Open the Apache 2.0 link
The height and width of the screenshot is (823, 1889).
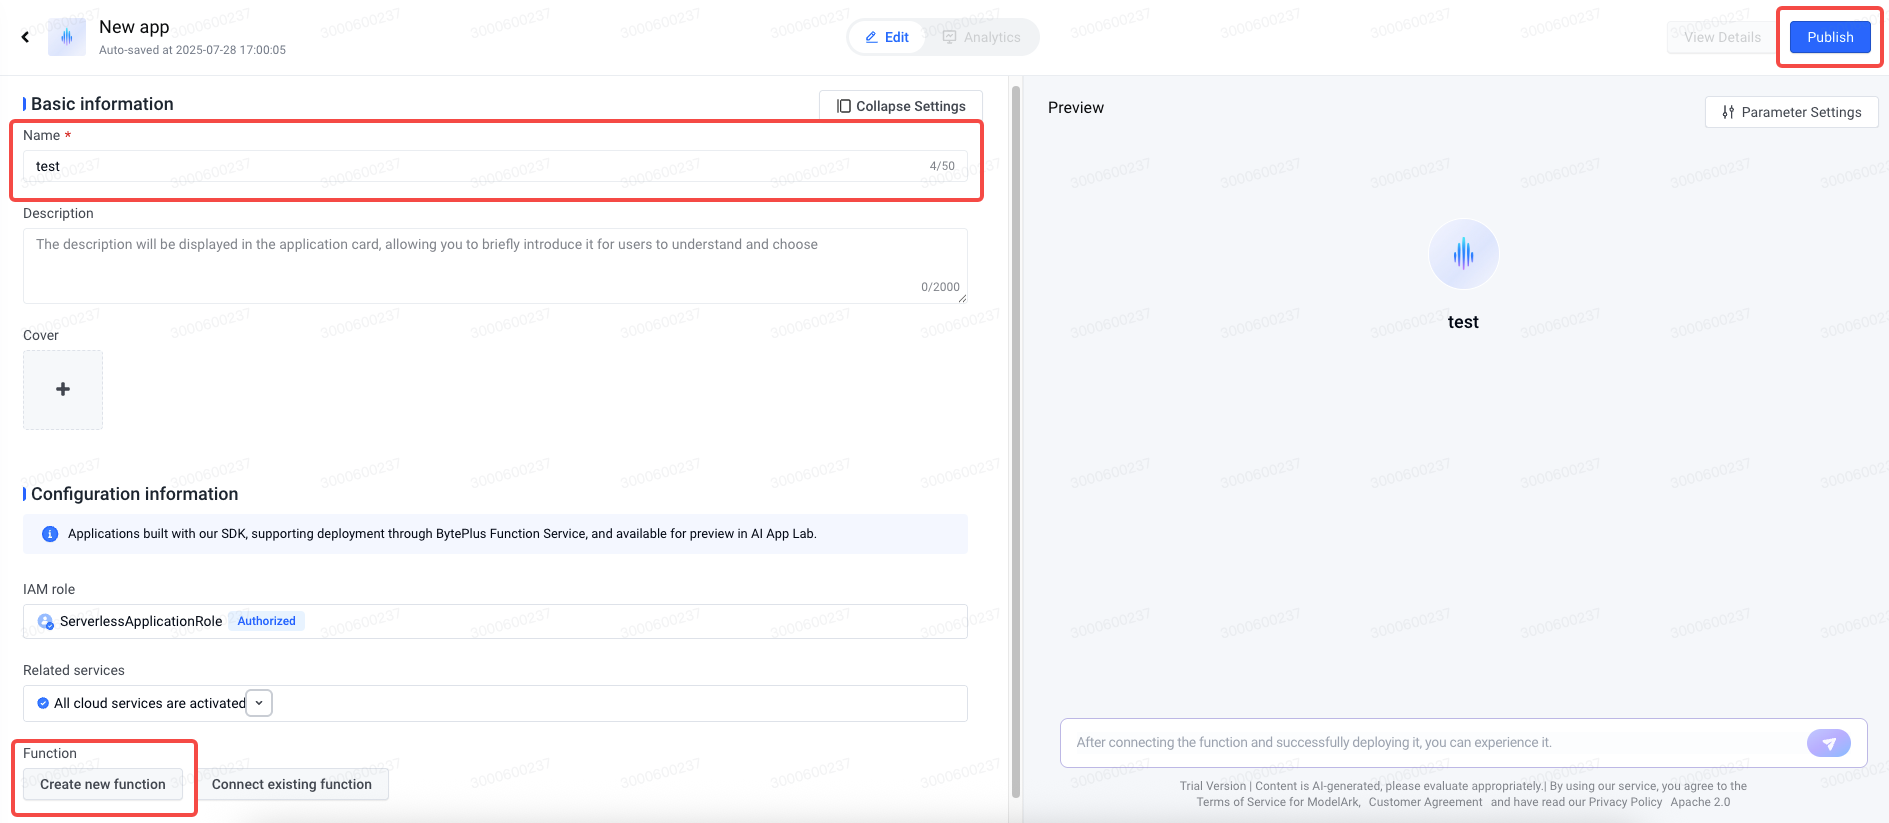(x=1700, y=802)
